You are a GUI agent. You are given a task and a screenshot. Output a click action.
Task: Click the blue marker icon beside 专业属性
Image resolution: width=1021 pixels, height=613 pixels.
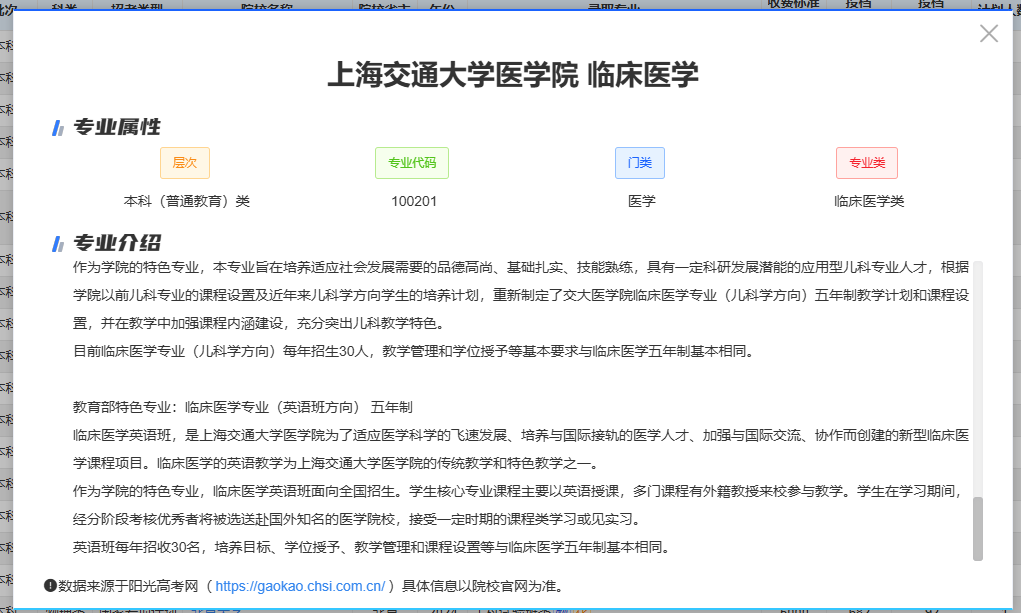pyautogui.click(x=57, y=128)
